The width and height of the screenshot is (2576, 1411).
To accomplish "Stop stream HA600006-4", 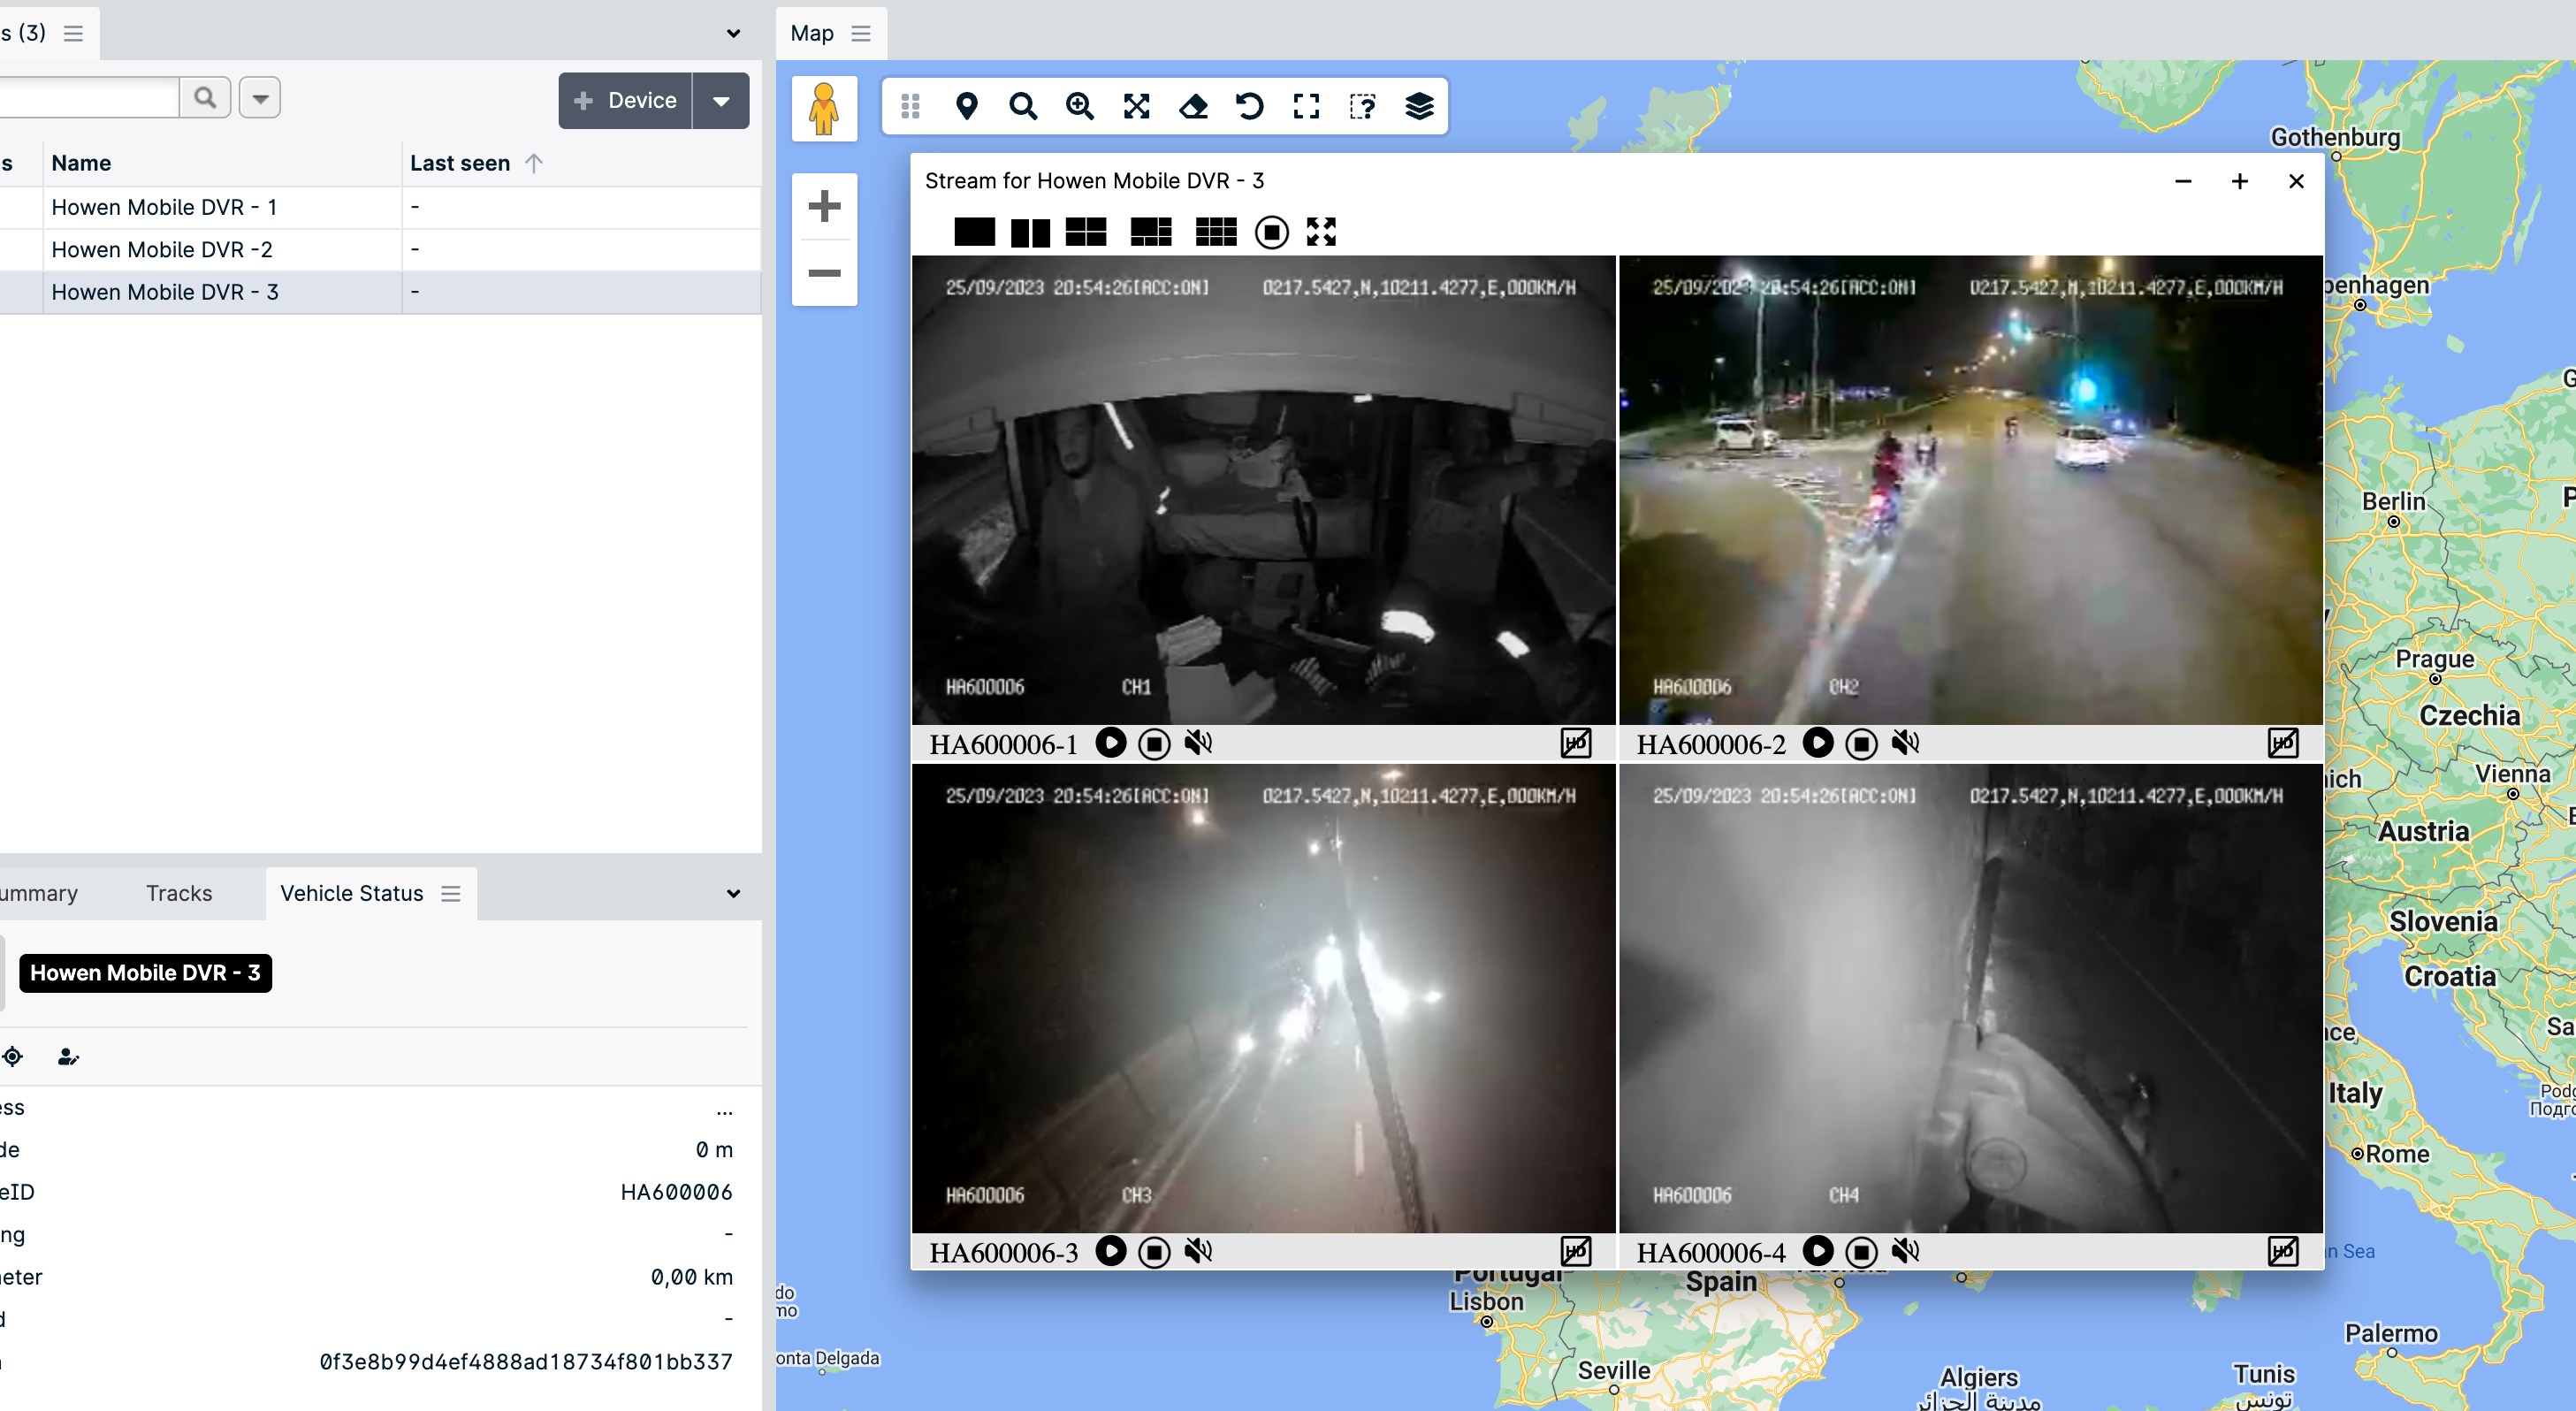I will (x=1861, y=1252).
